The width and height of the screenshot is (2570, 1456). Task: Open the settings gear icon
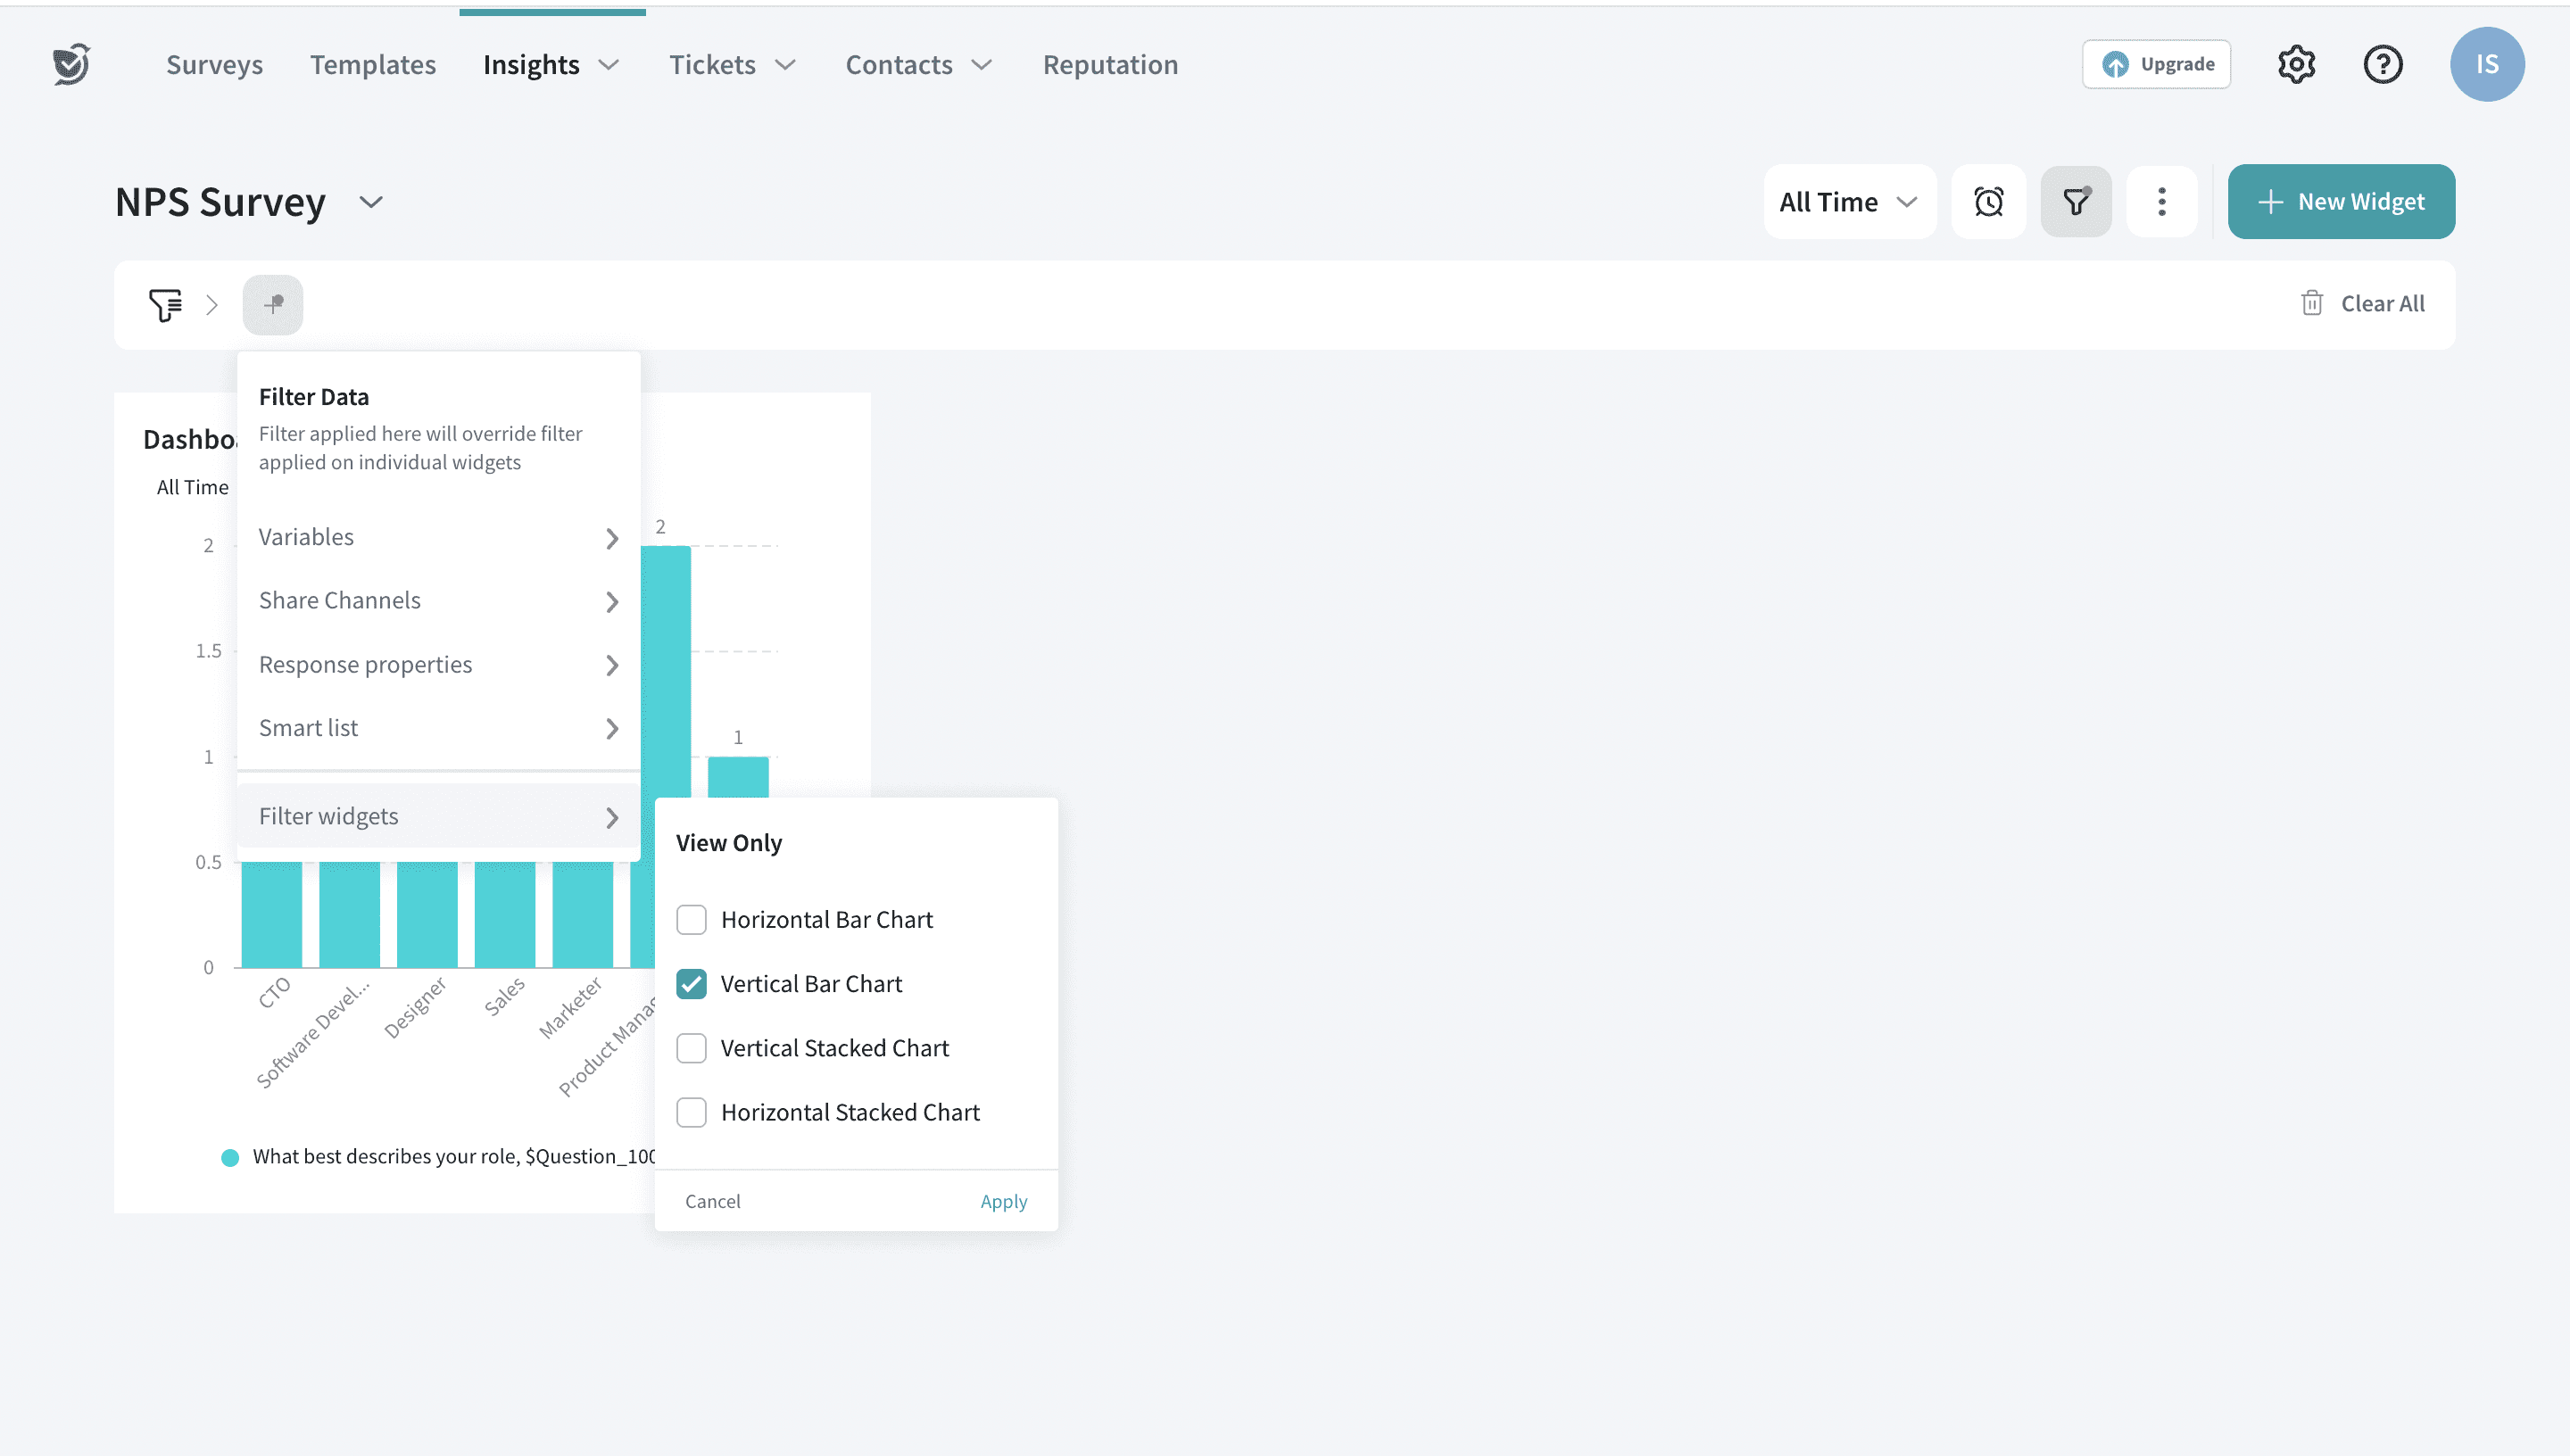point(2296,64)
